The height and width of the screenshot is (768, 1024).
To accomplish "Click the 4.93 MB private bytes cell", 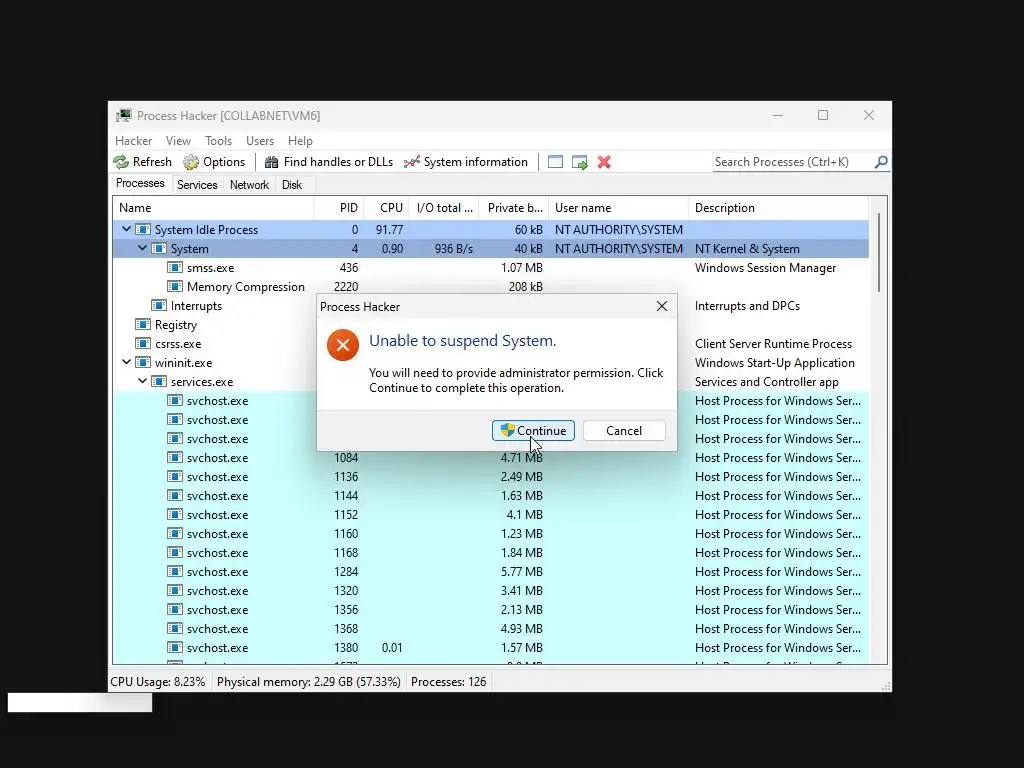I will point(521,629).
